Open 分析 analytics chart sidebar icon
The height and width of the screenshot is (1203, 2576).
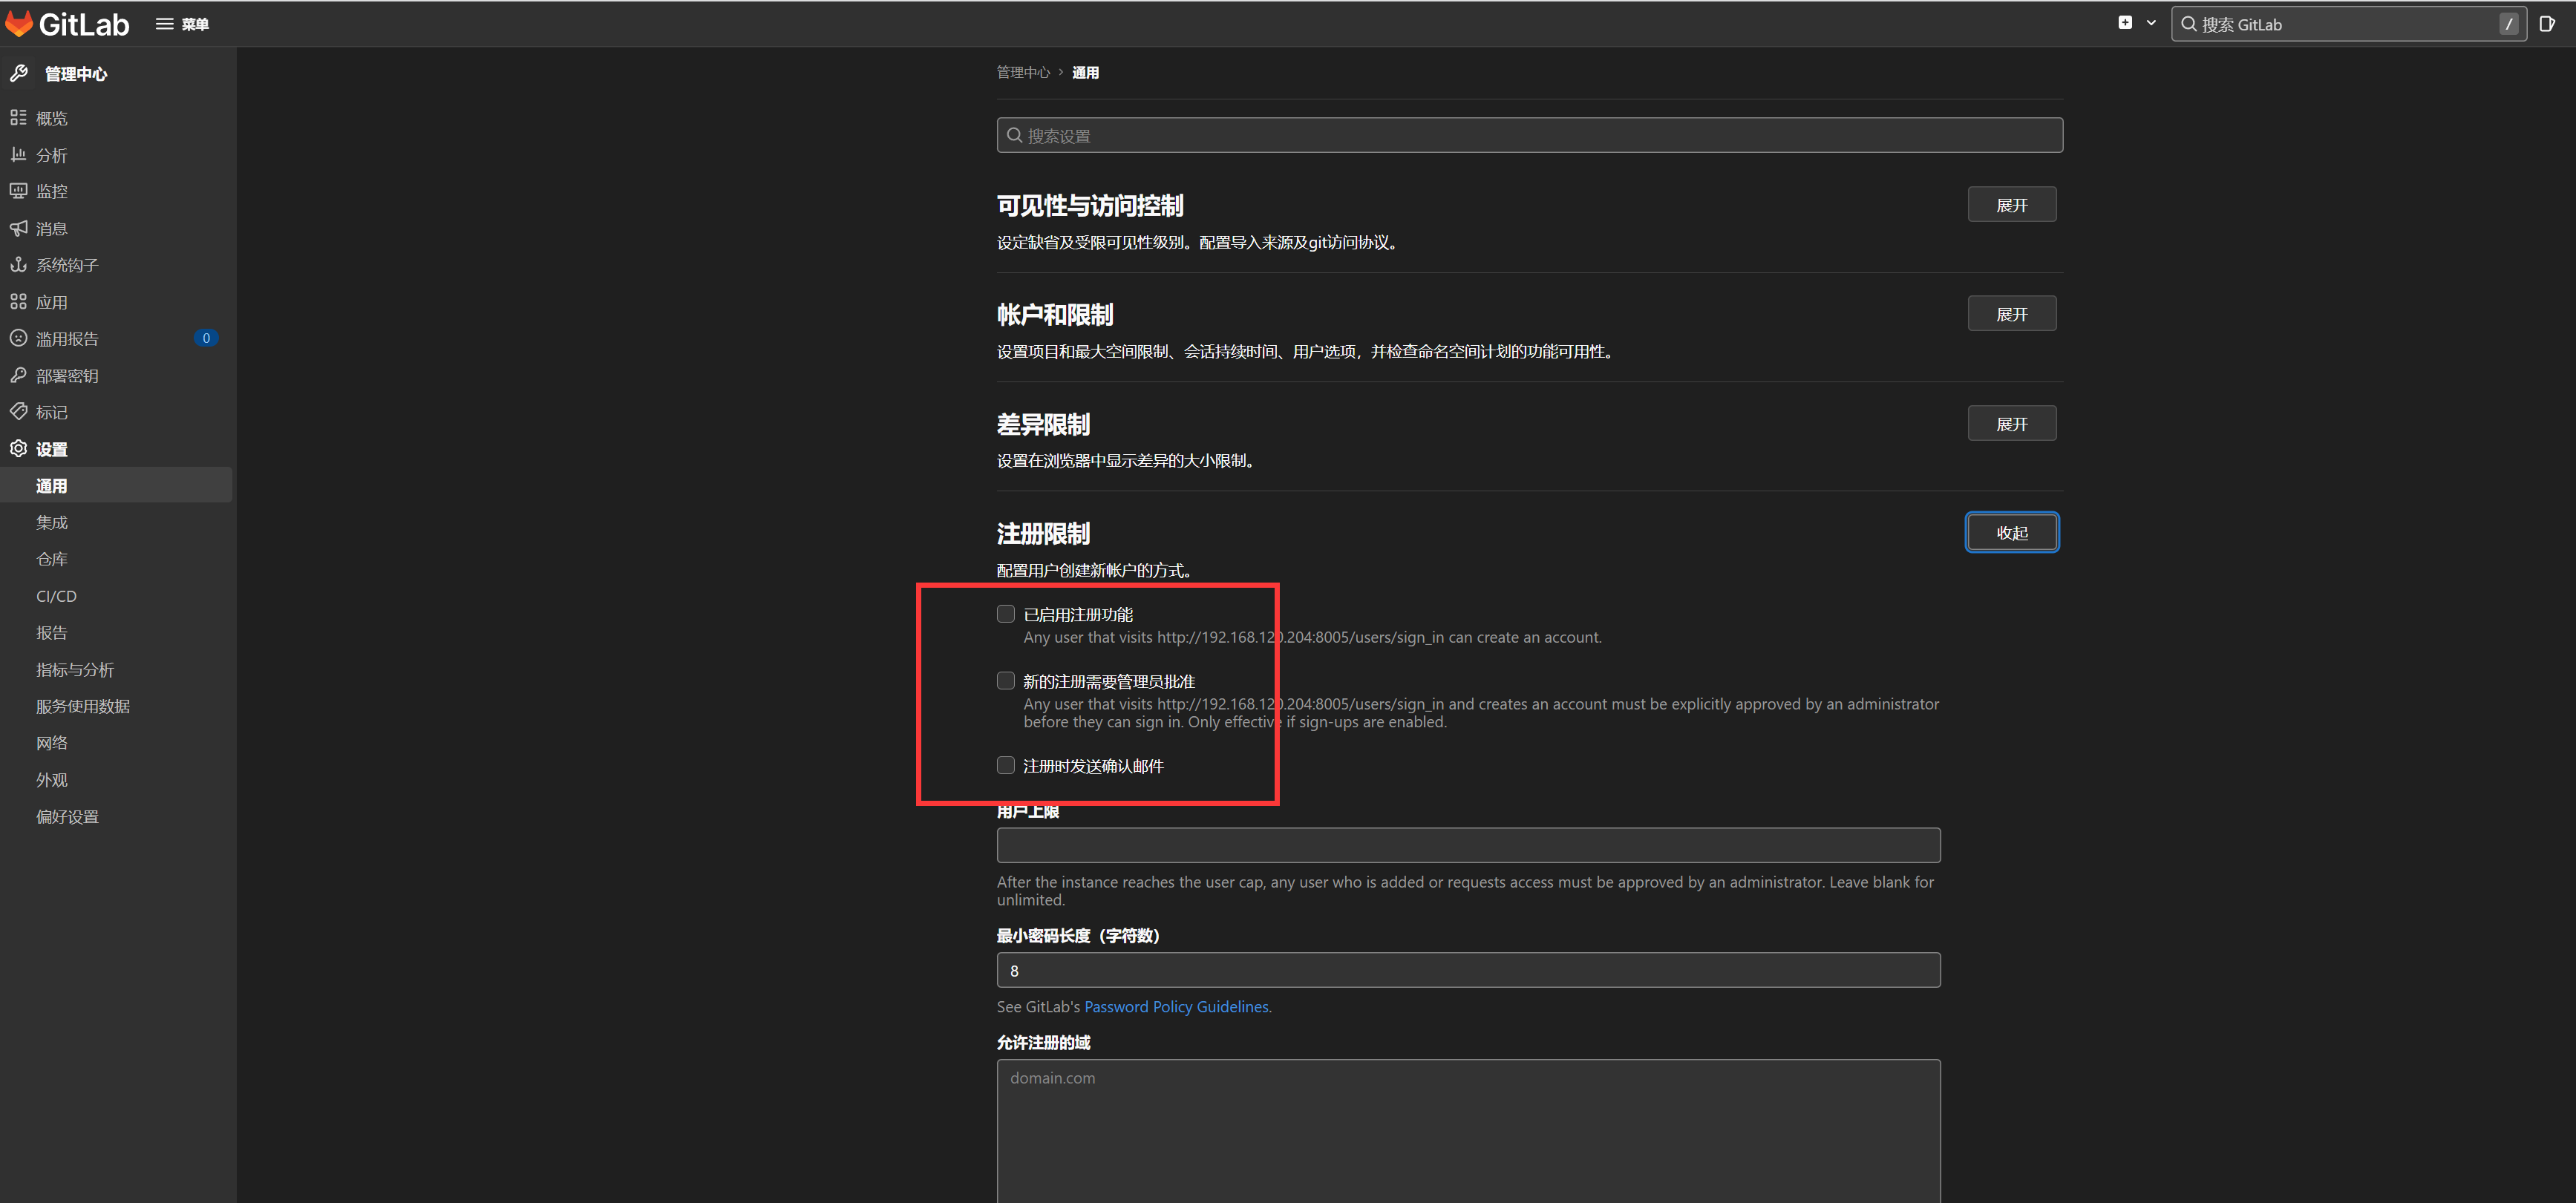click(18, 155)
